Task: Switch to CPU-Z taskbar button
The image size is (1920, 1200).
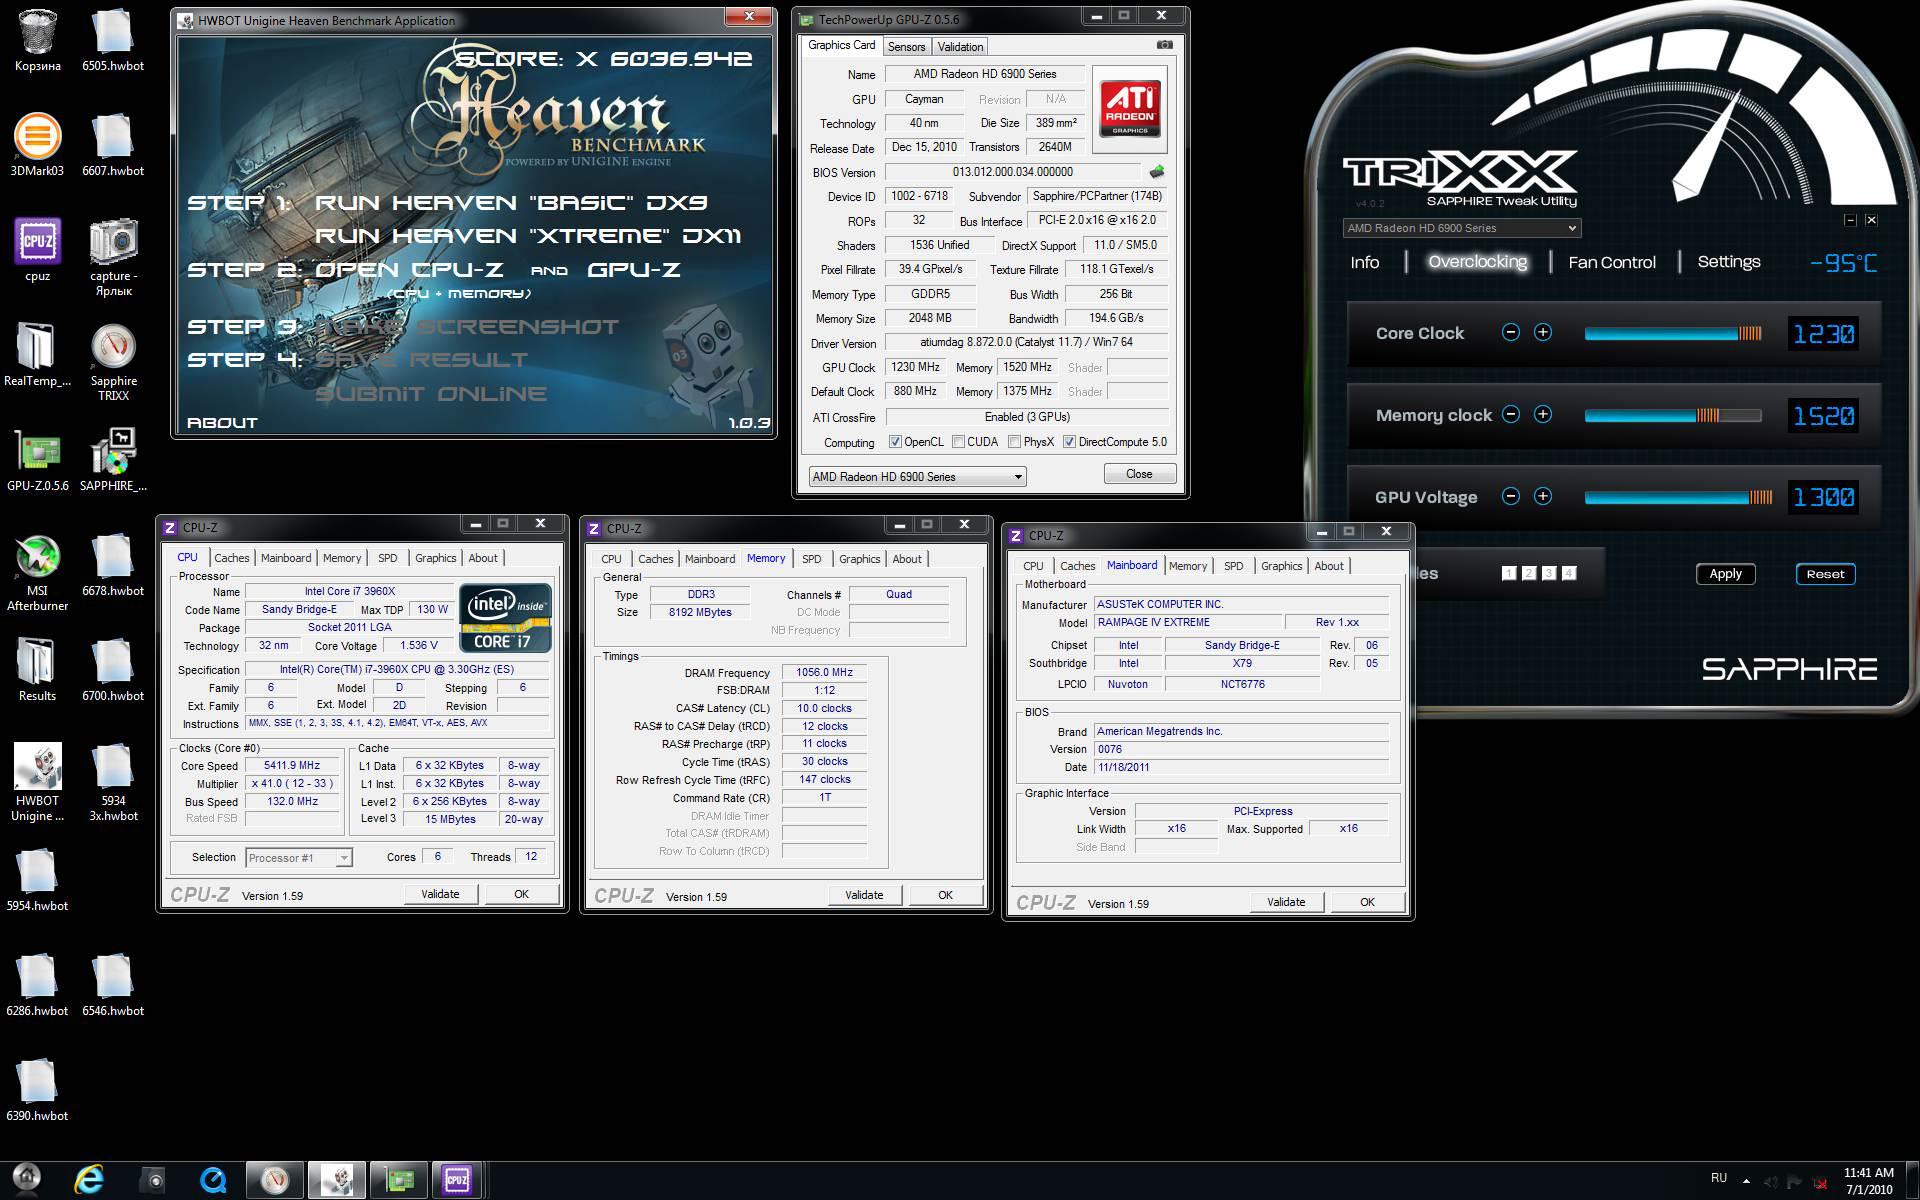Action: click(457, 1181)
